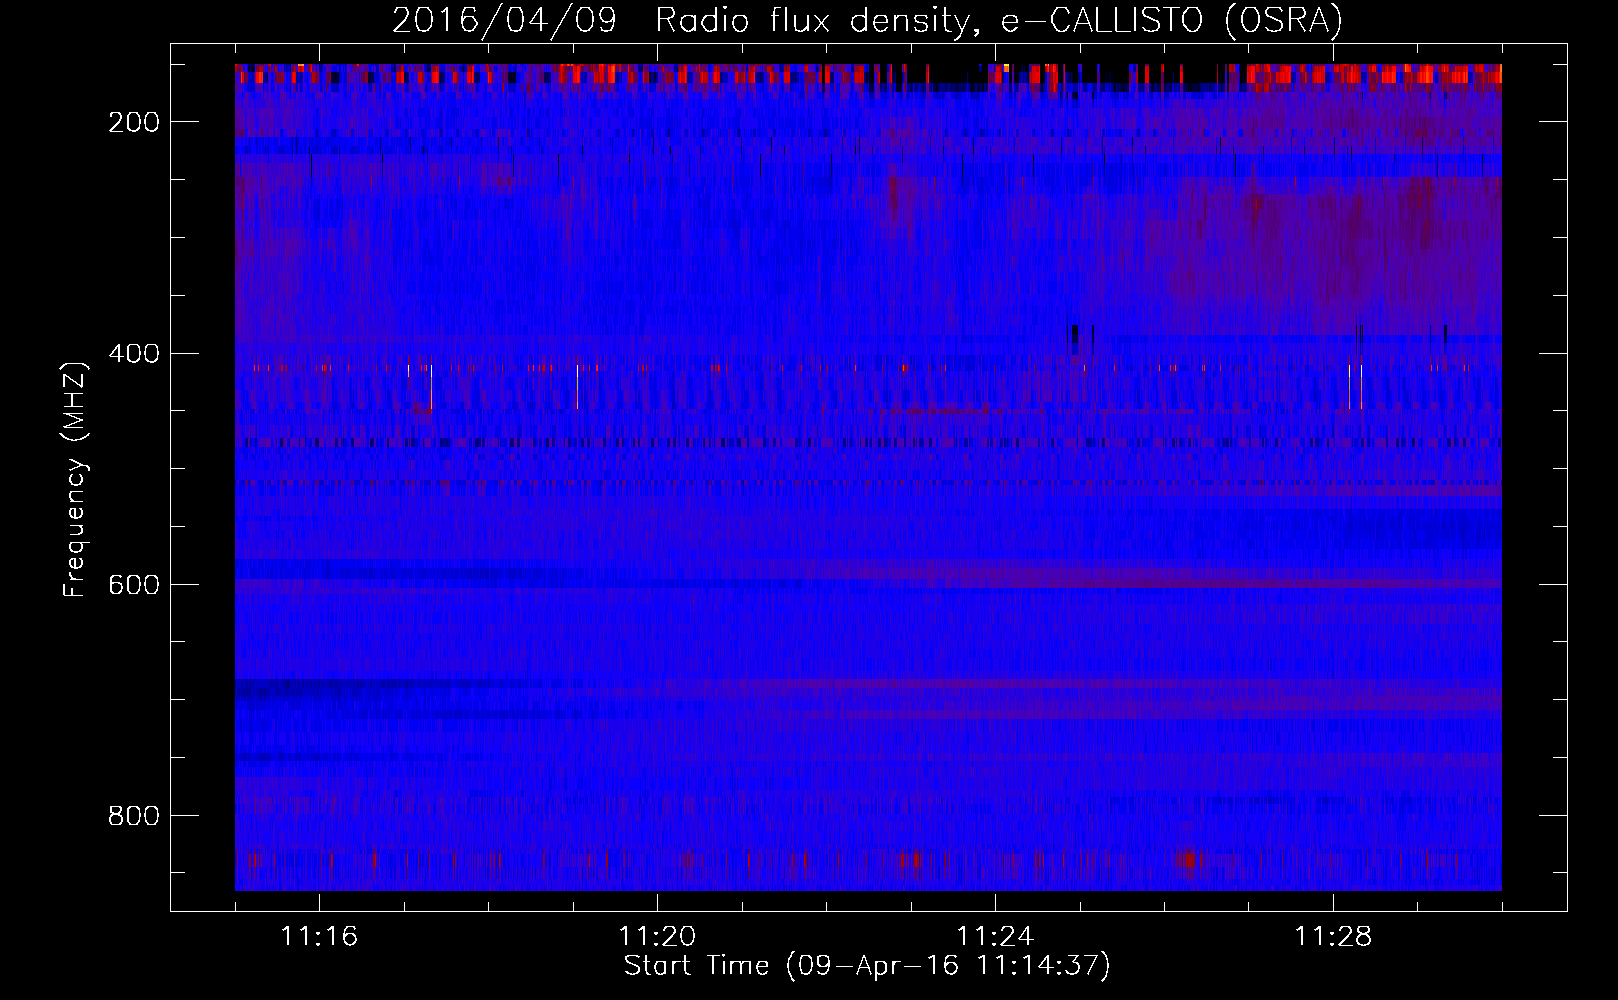
Task: Click the 400 frequency tick label
Action: click(134, 354)
